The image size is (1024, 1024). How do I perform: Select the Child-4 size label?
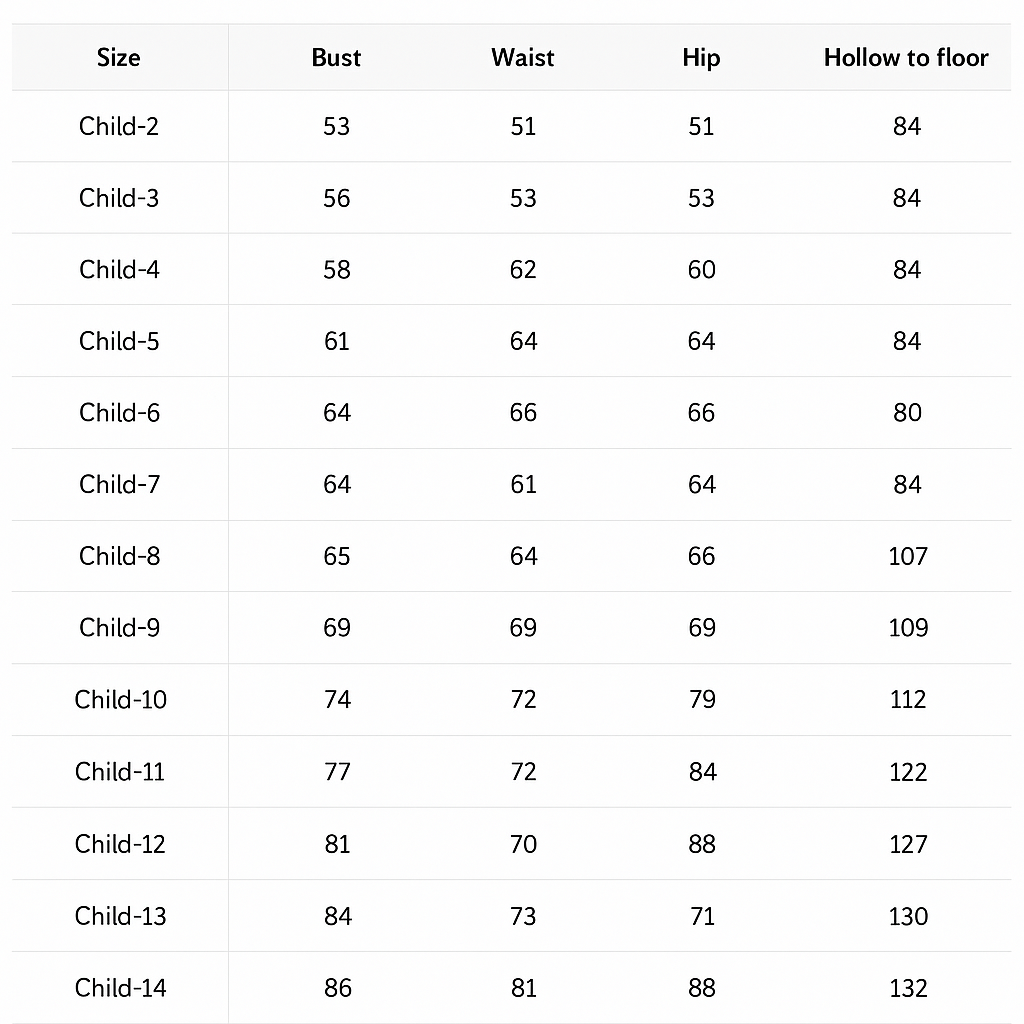(119, 269)
